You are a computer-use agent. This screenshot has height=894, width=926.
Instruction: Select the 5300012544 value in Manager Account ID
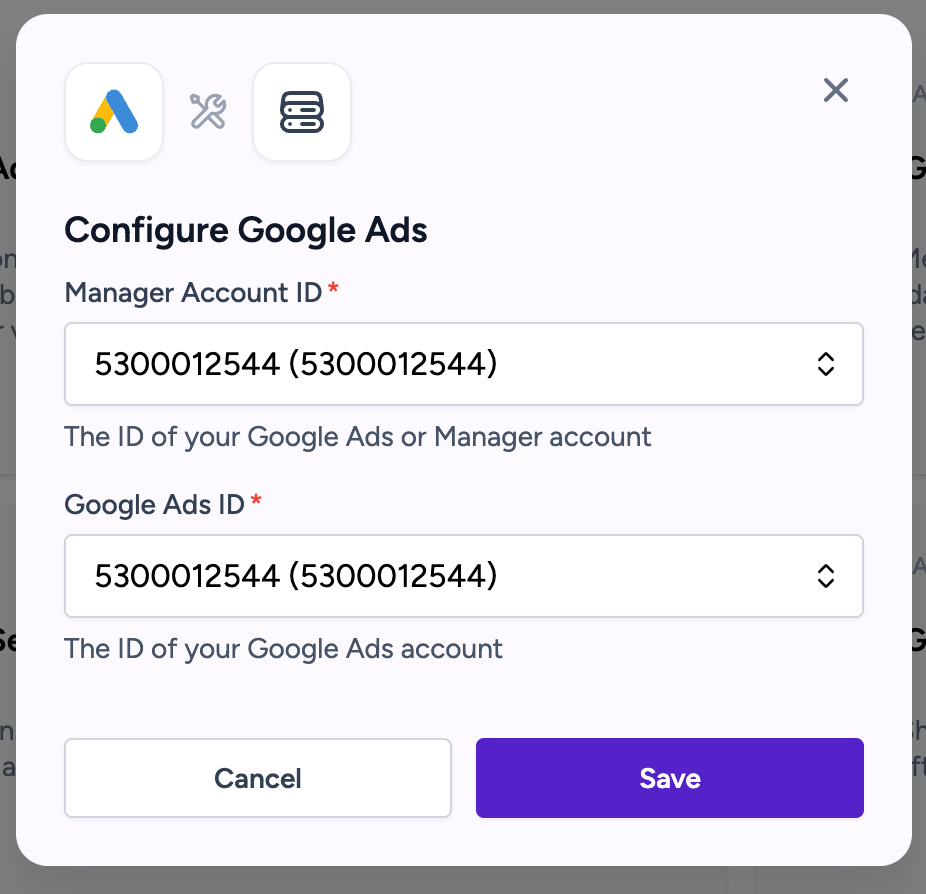pos(295,364)
